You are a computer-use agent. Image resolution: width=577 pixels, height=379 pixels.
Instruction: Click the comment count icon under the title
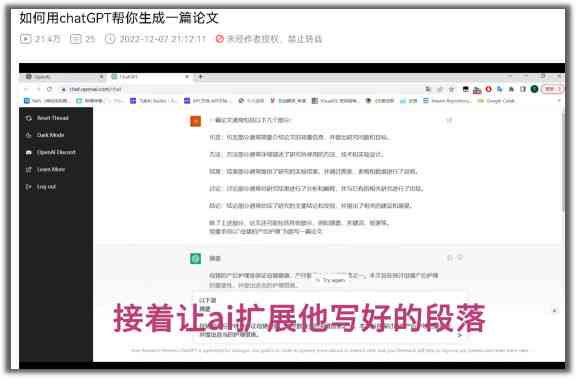75,39
